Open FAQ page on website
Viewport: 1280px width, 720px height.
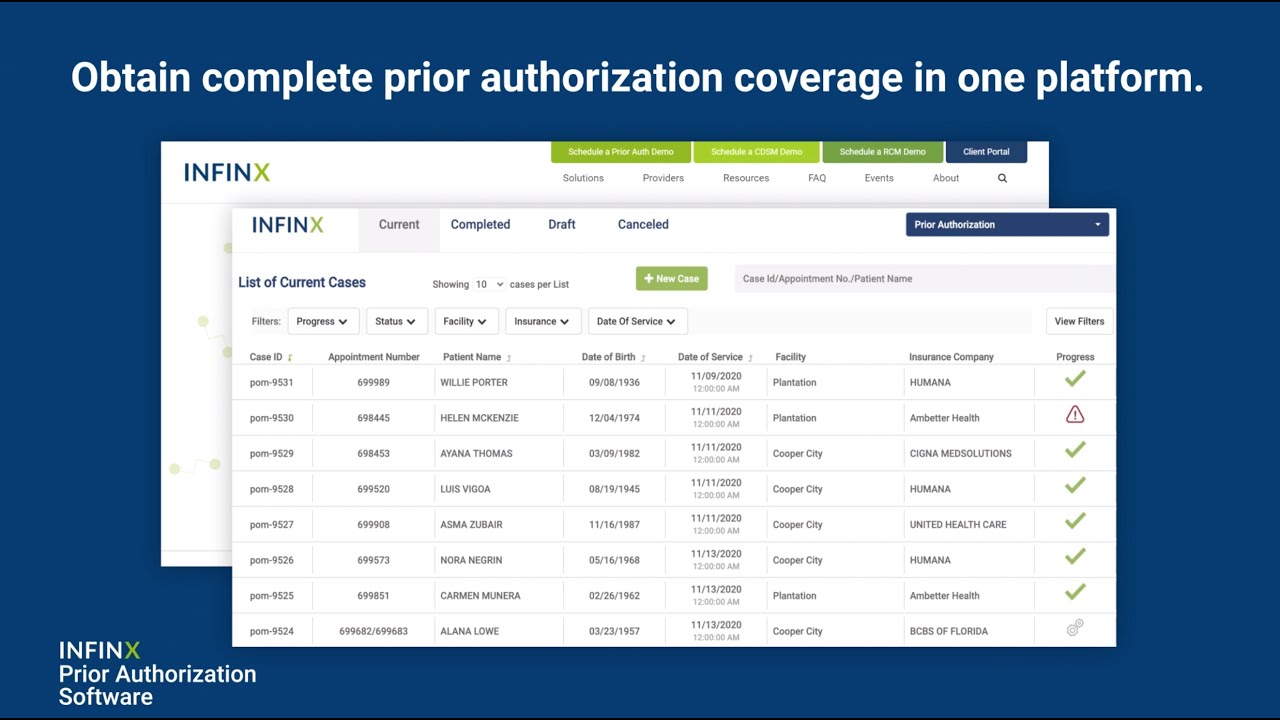[817, 178]
